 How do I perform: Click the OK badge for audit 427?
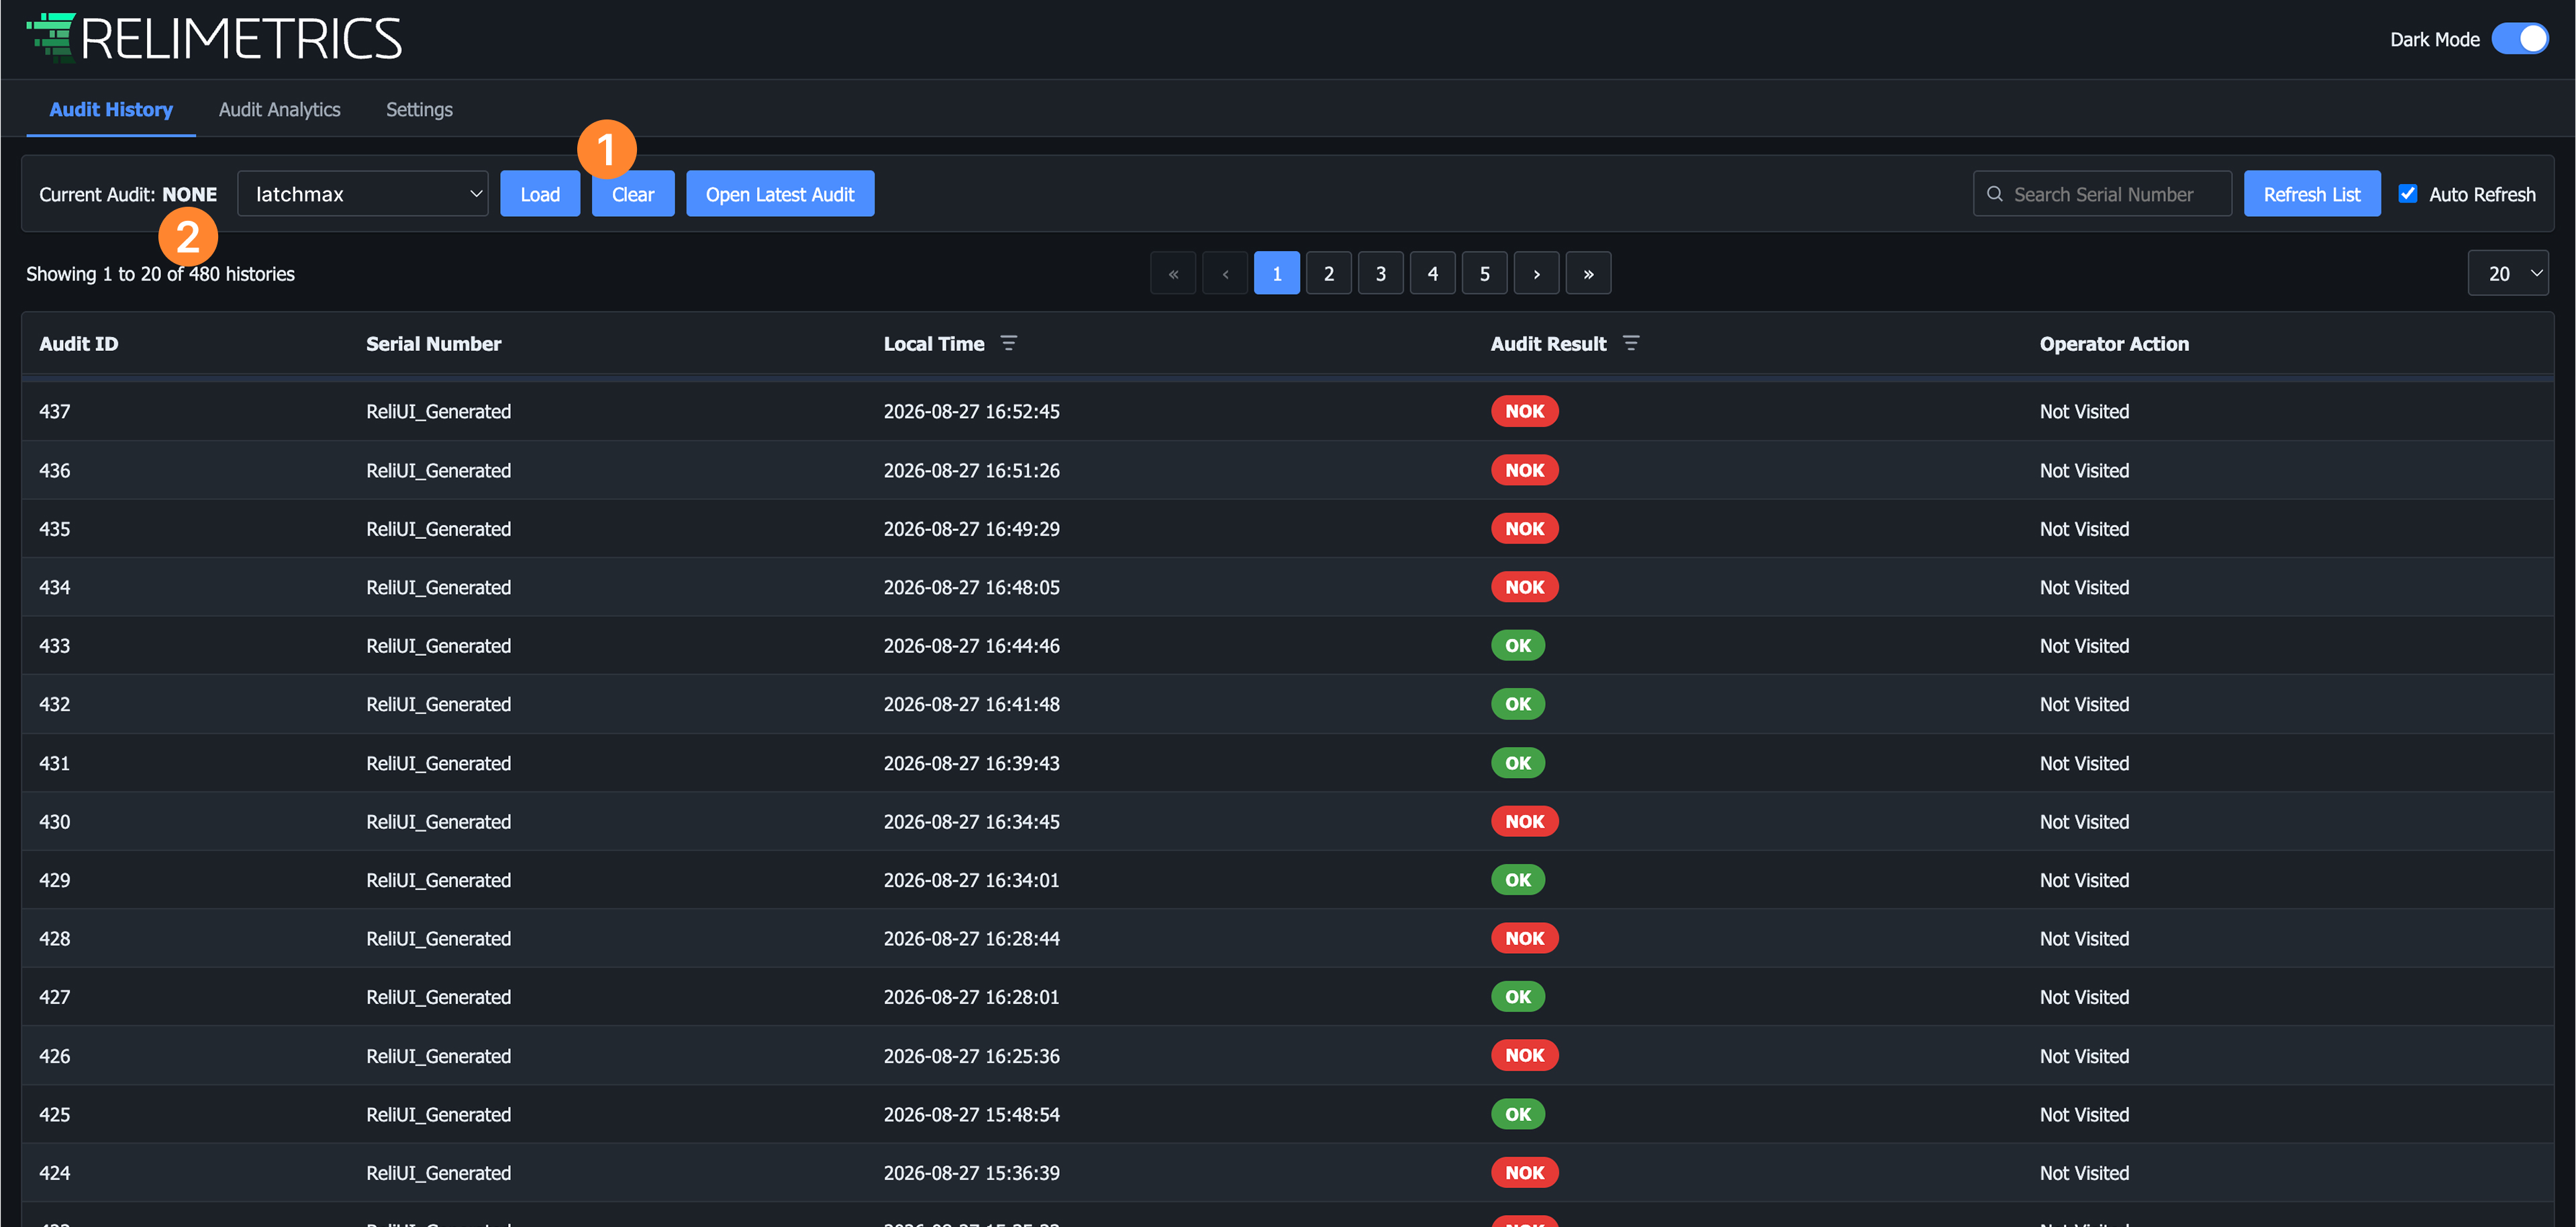[1518, 997]
